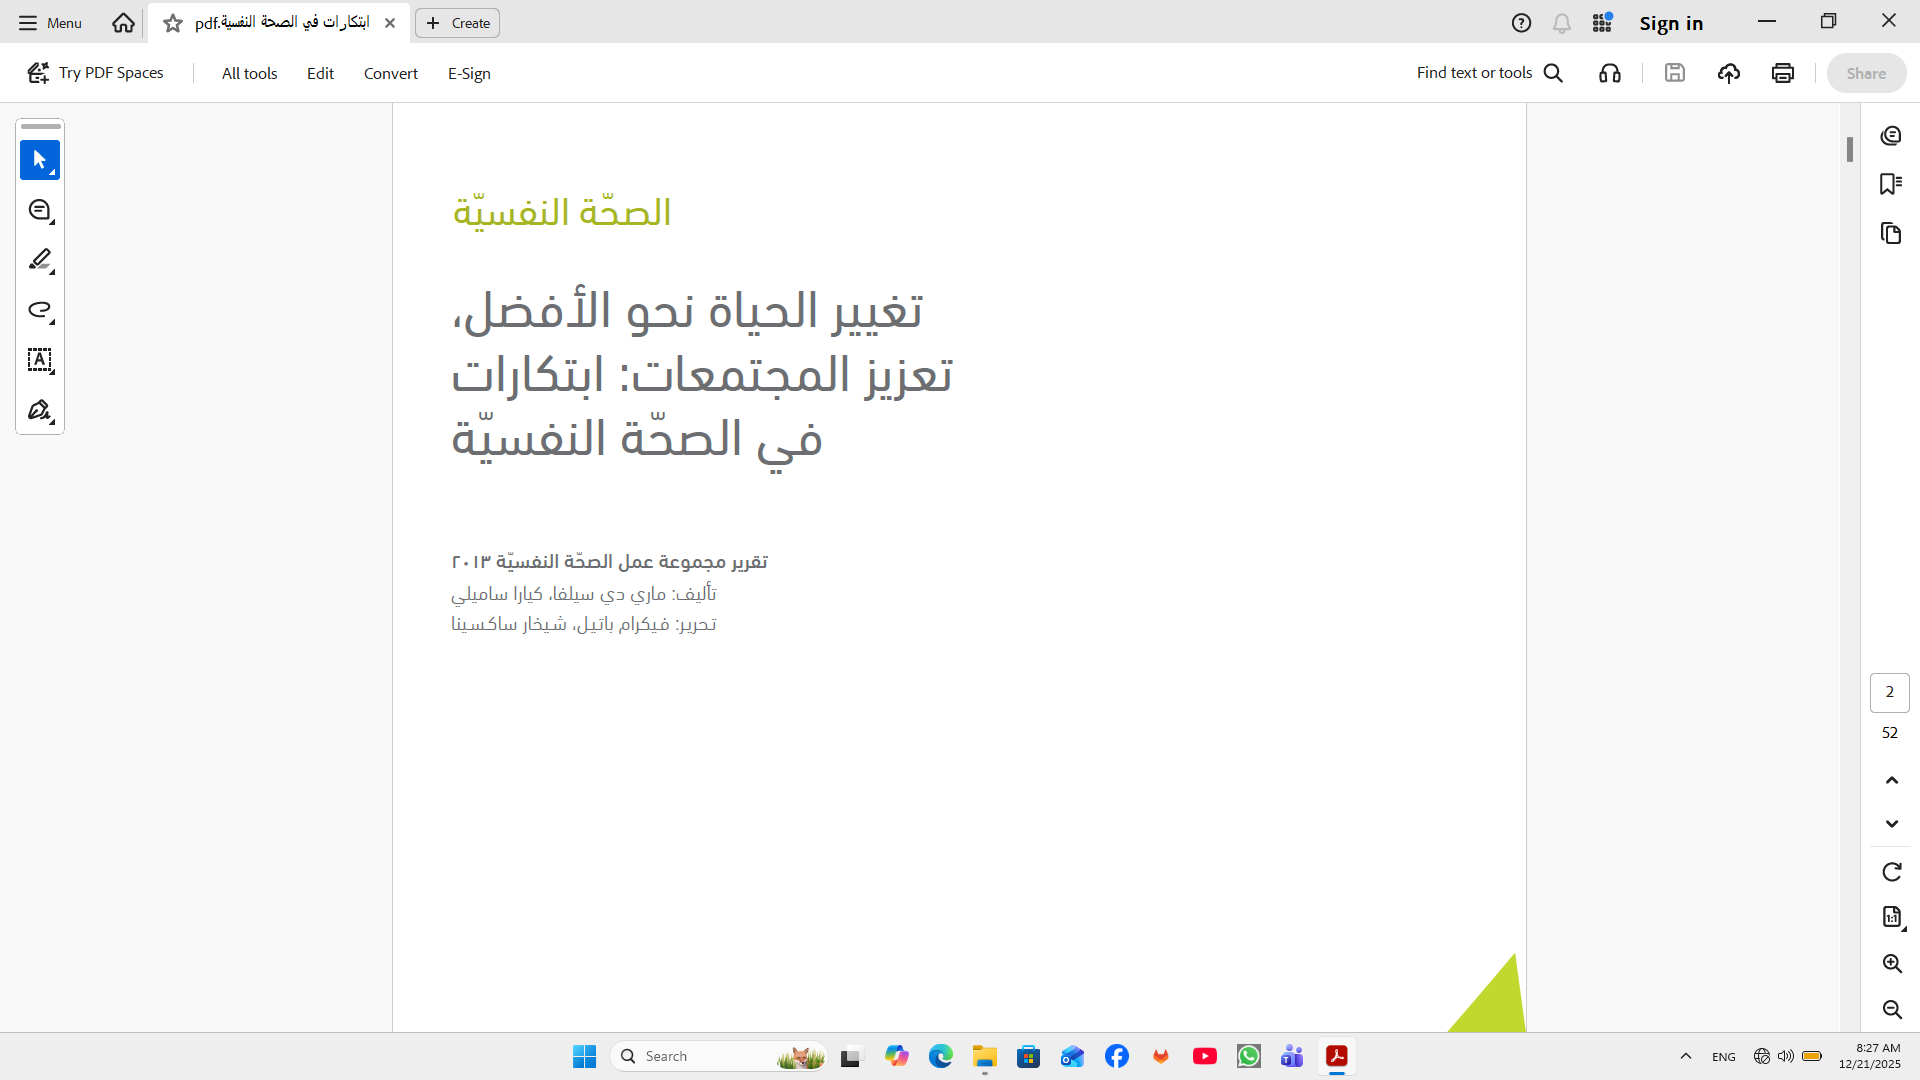This screenshot has height=1080, width=1920.
Task: Print the document with printer icon
Action: [1783, 73]
